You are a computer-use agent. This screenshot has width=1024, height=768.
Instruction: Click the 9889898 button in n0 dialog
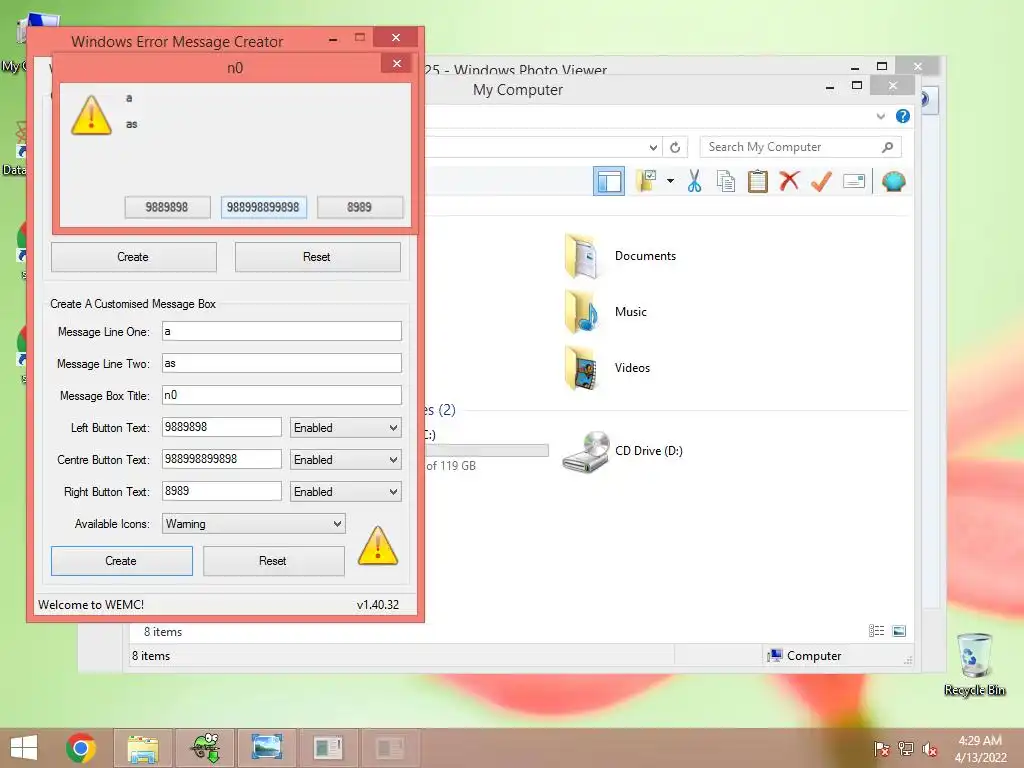167,207
